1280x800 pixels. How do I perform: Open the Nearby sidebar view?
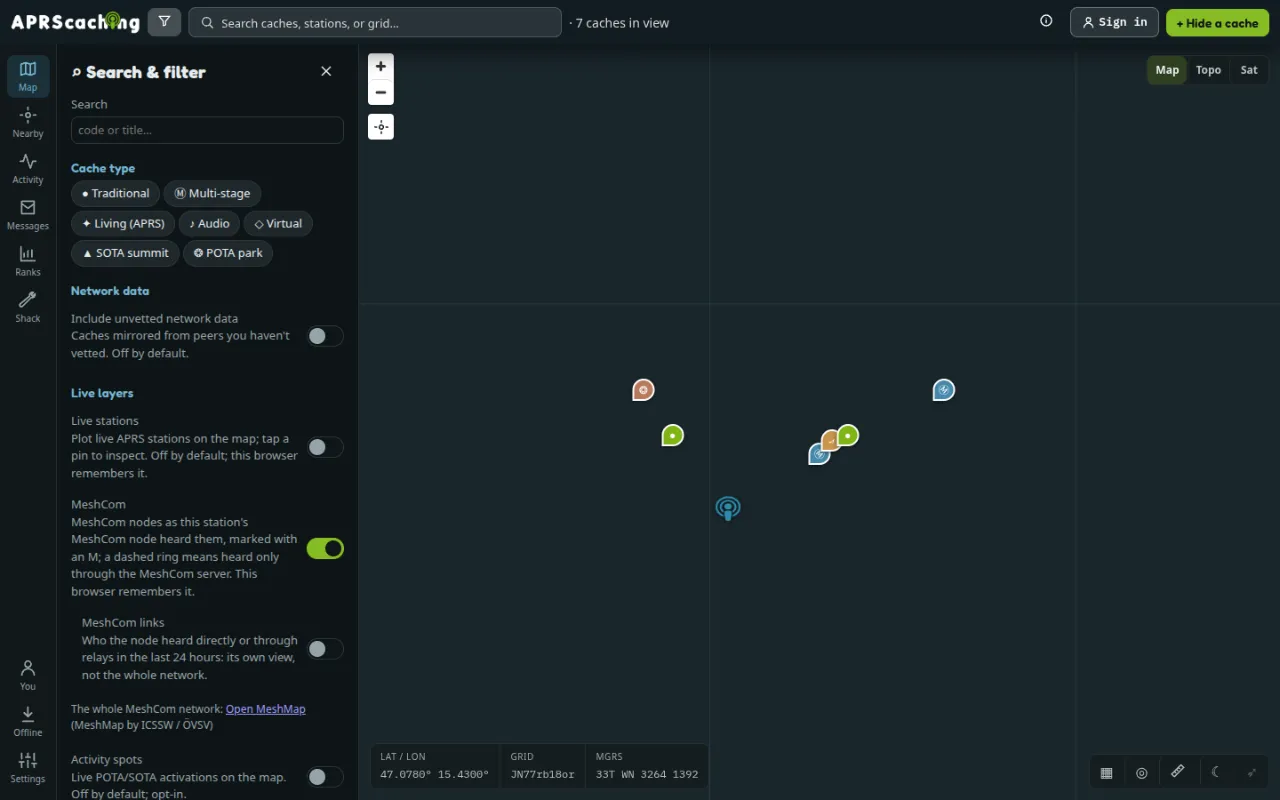pyautogui.click(x=28, y=122)
